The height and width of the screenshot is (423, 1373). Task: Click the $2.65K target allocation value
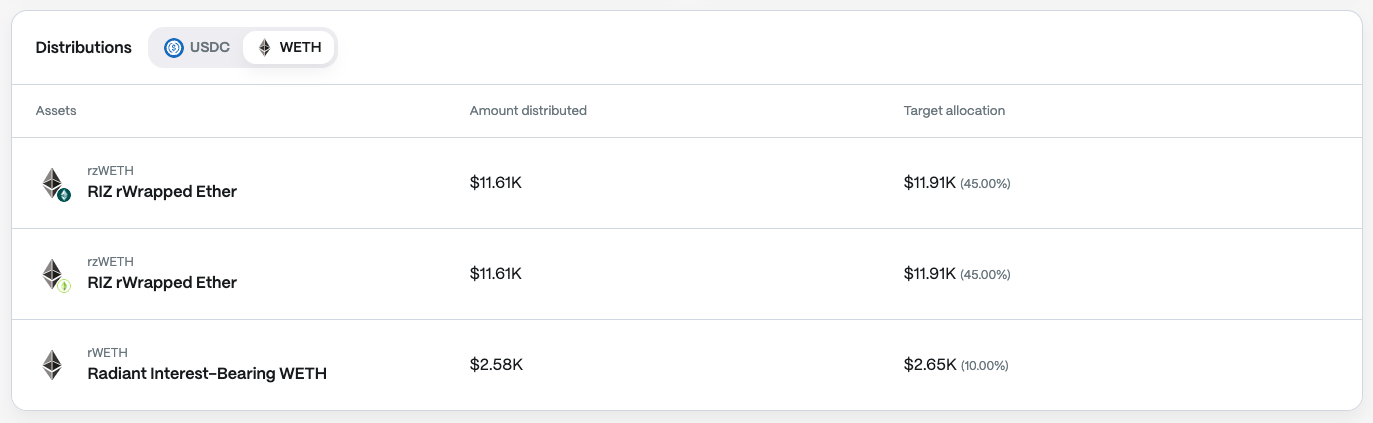coord(930,364)
